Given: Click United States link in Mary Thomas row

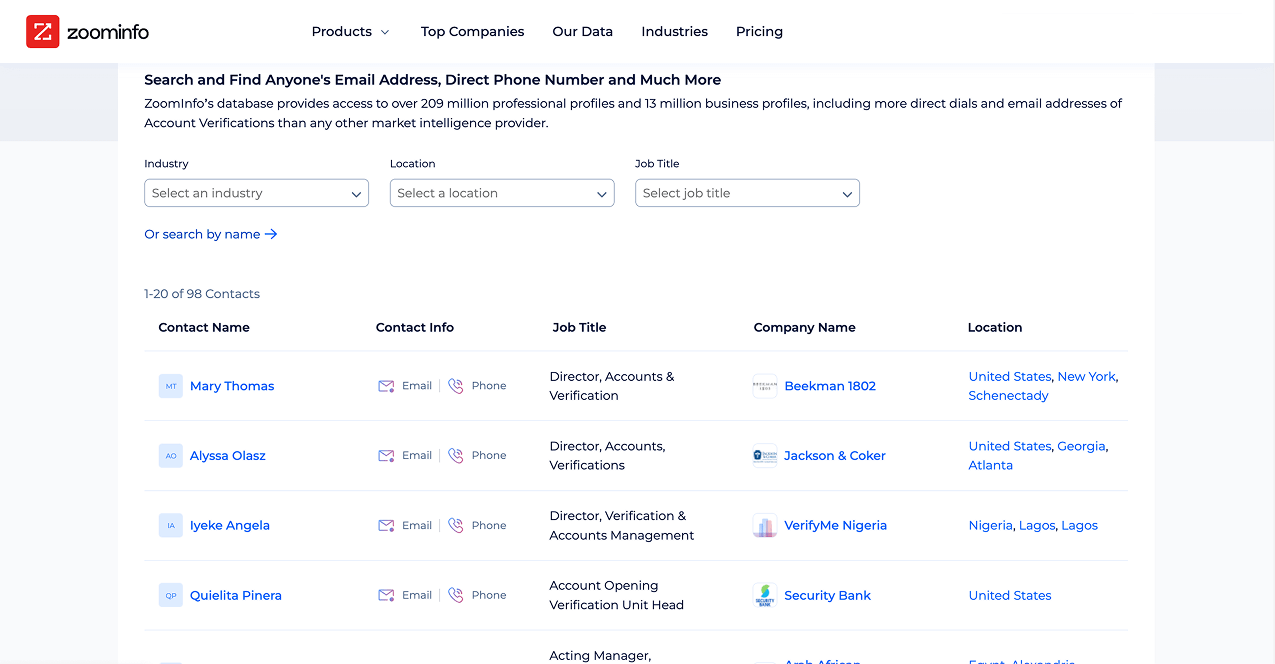Looking at the screenshot, I should click(x=1010, y=377).
